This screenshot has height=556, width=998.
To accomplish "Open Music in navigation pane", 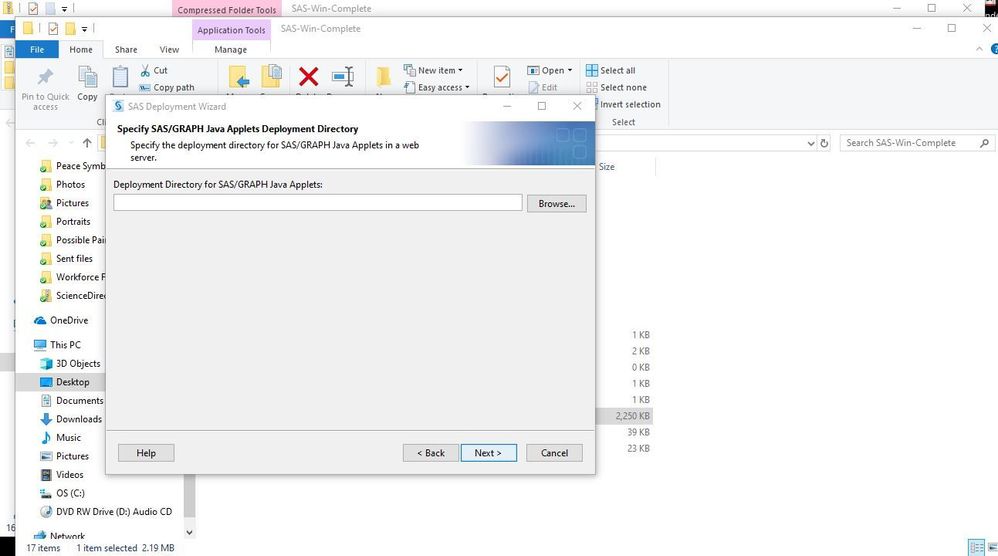I will (68, 438).
